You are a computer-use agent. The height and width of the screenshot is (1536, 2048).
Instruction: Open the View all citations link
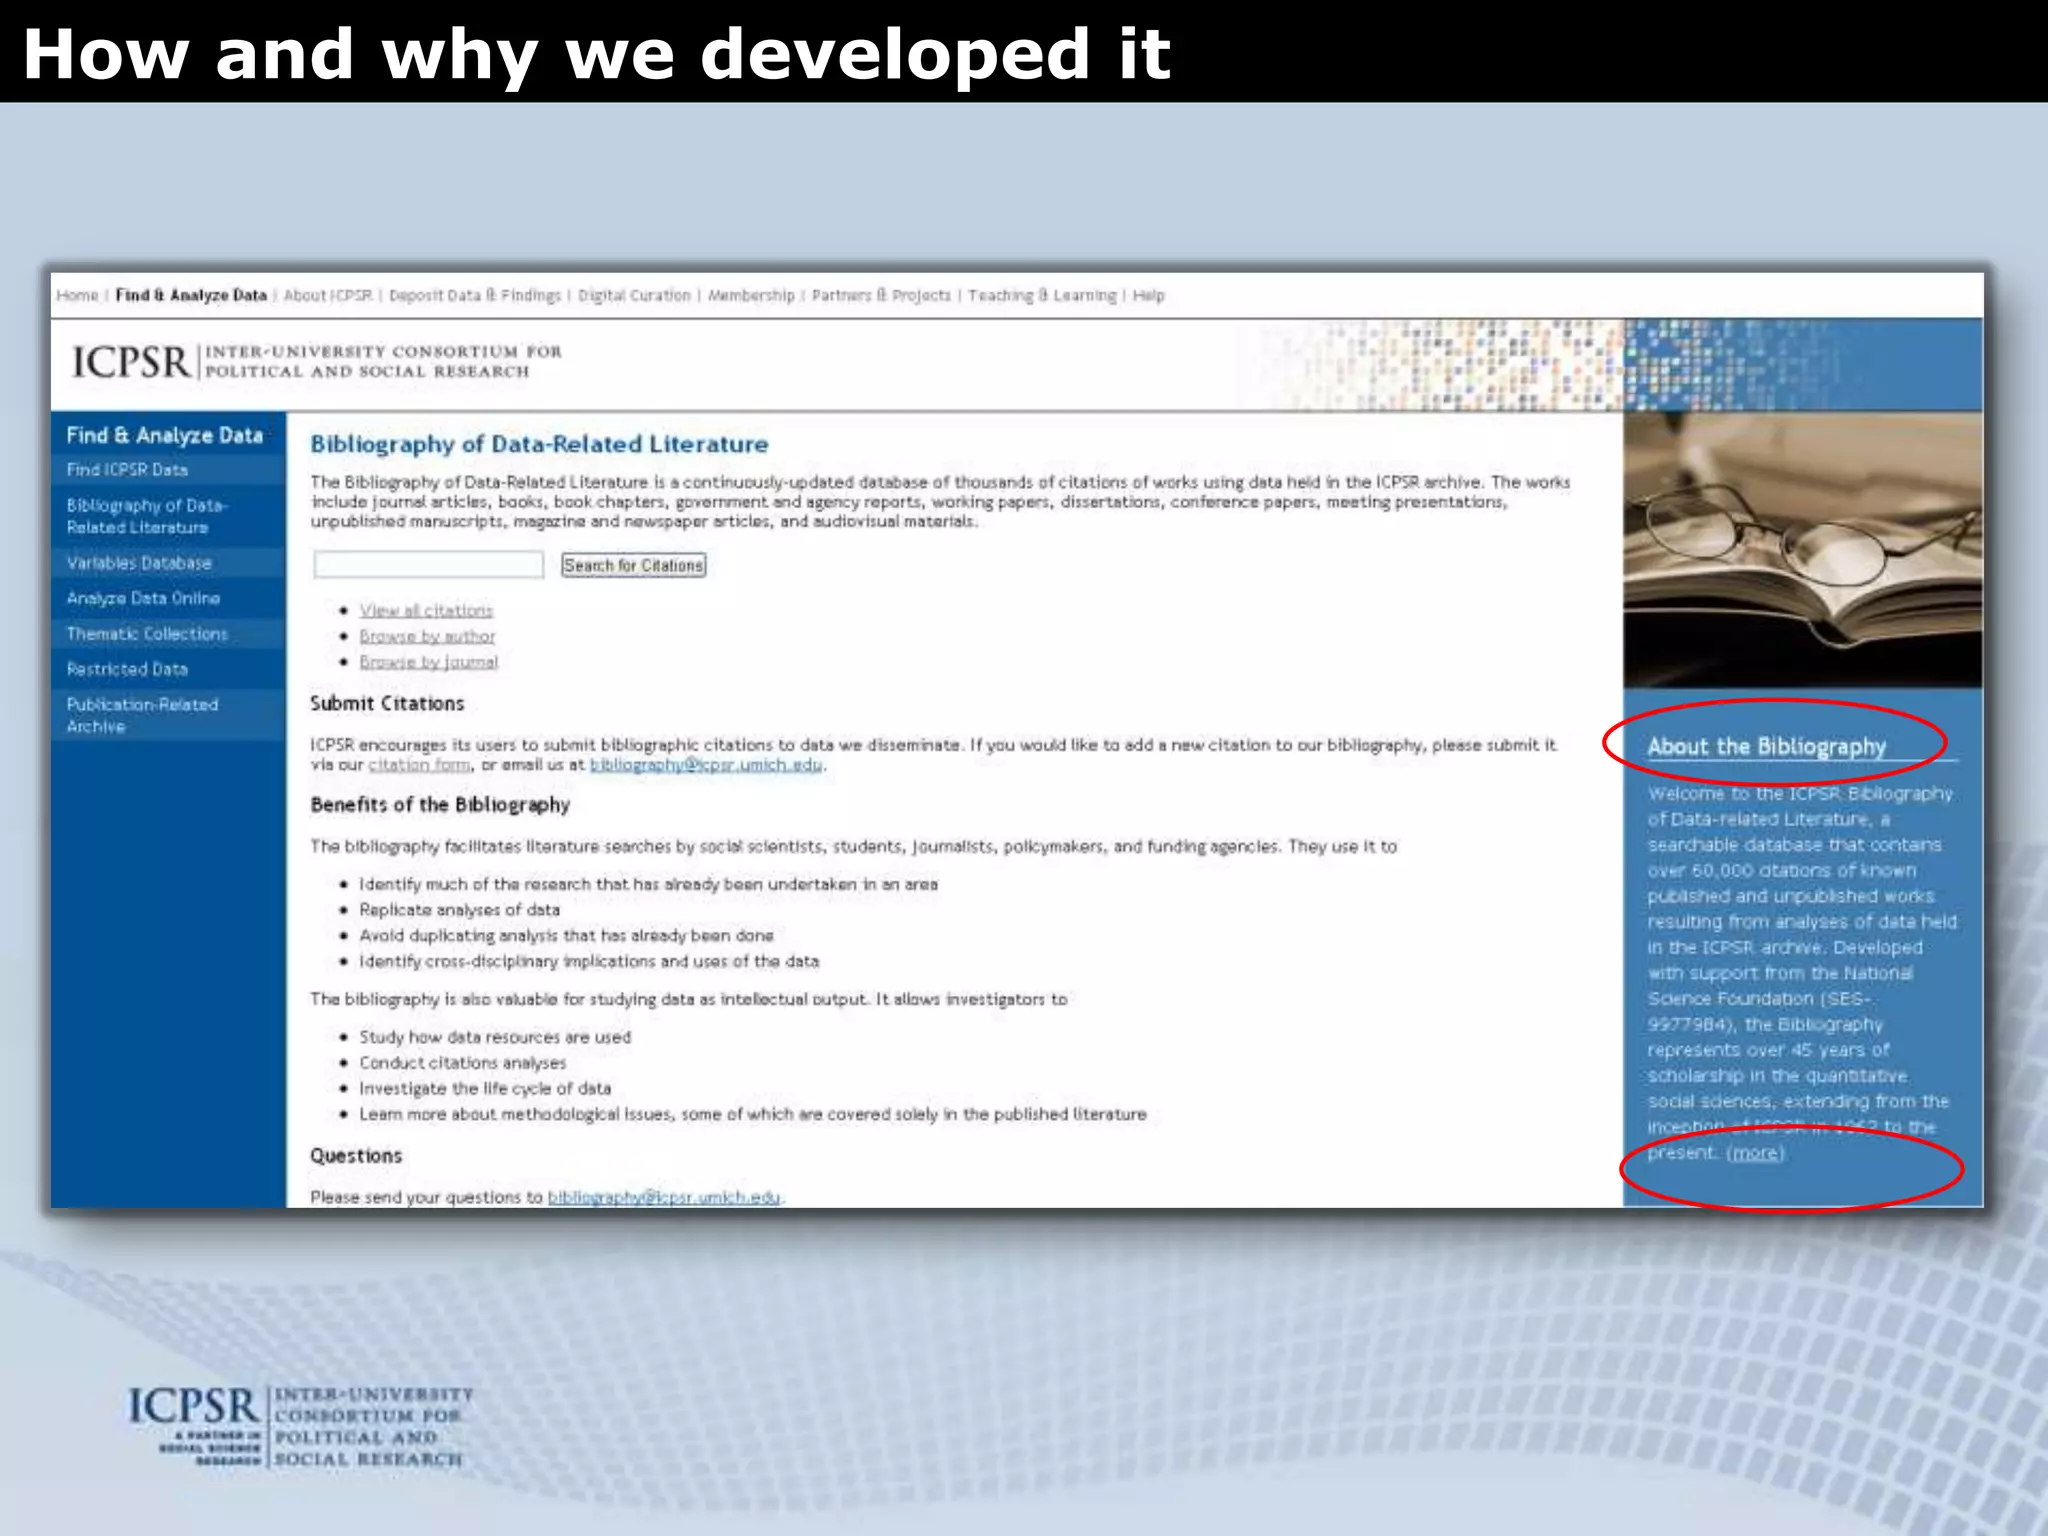coord(426,610)
